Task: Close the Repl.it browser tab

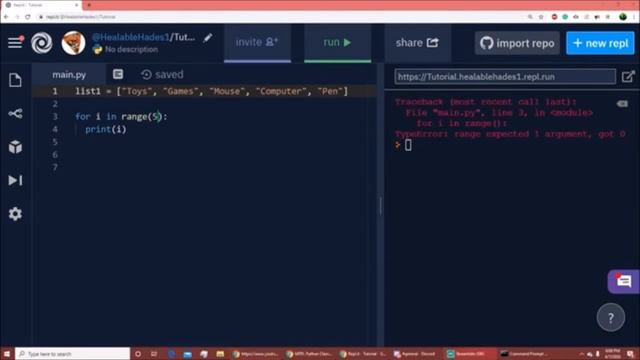Action: click(76, 5)
